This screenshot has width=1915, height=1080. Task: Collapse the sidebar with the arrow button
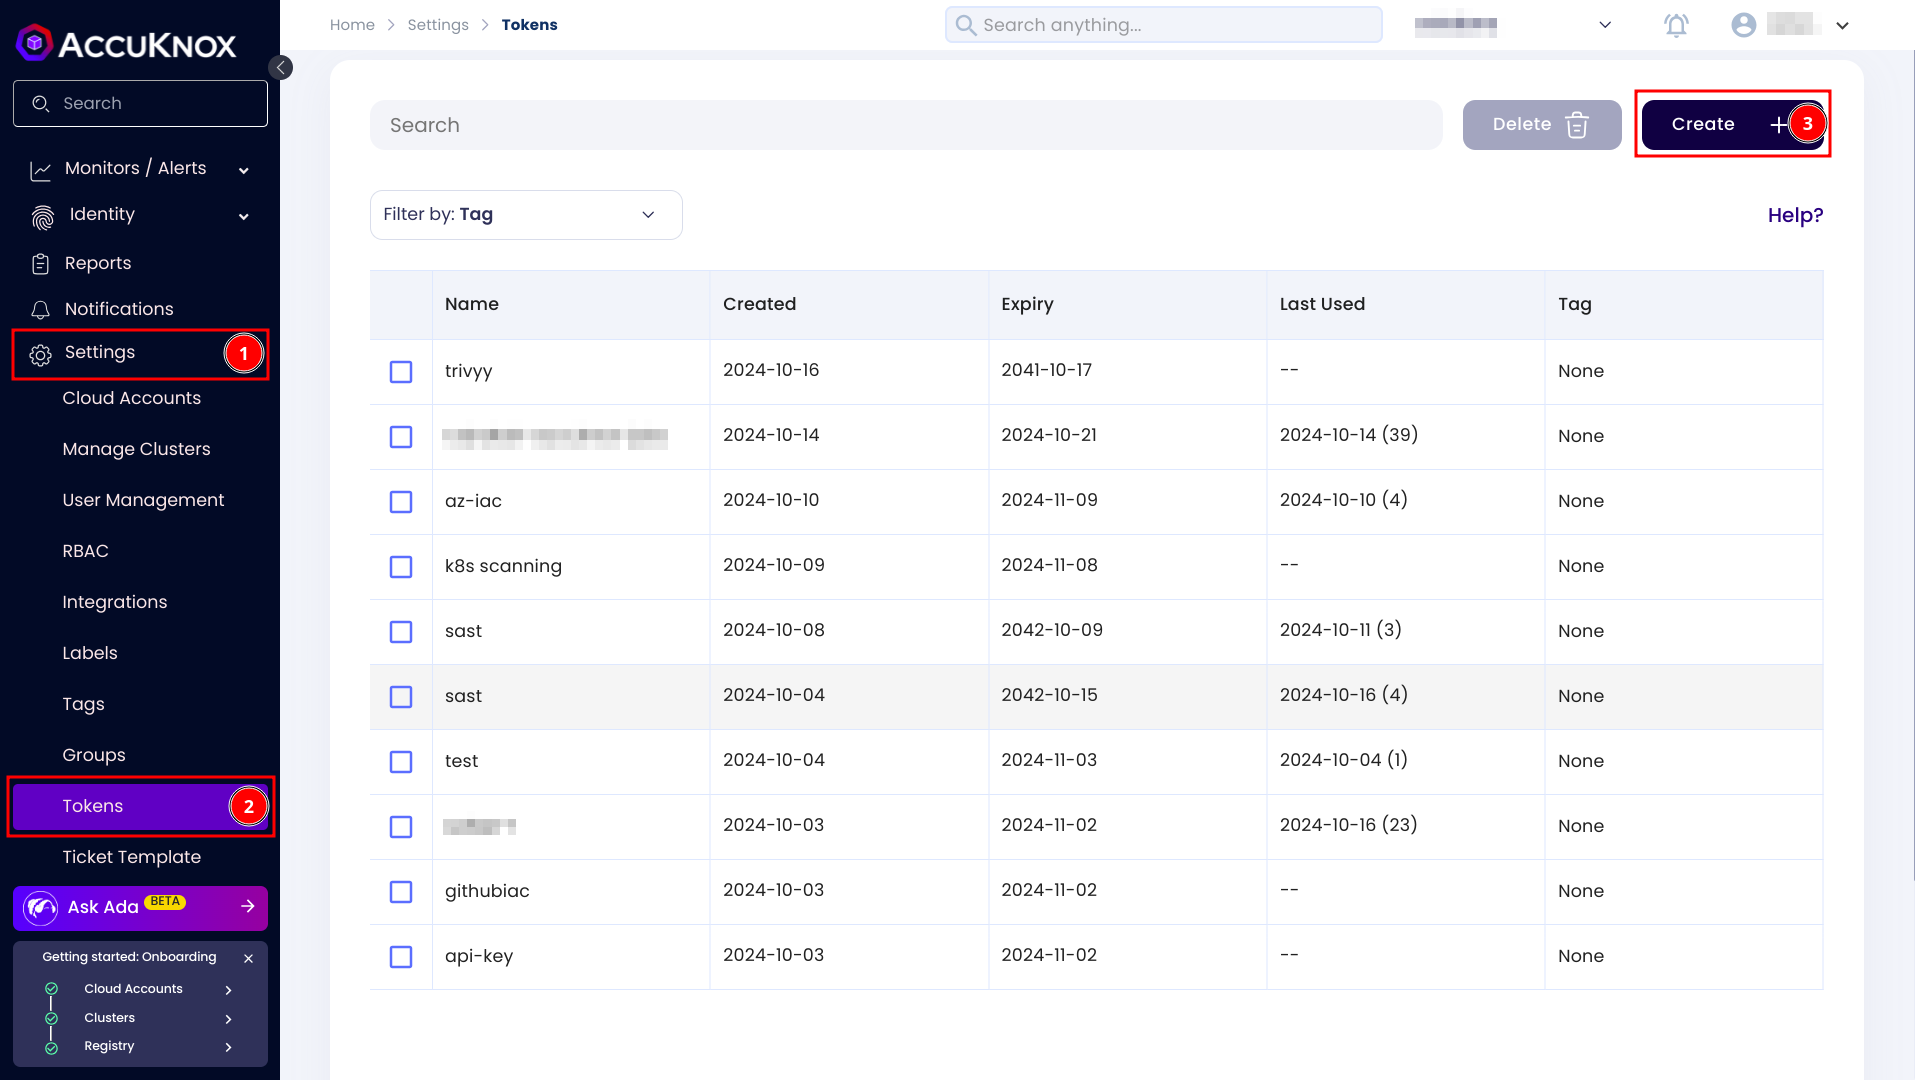[281, 67]
